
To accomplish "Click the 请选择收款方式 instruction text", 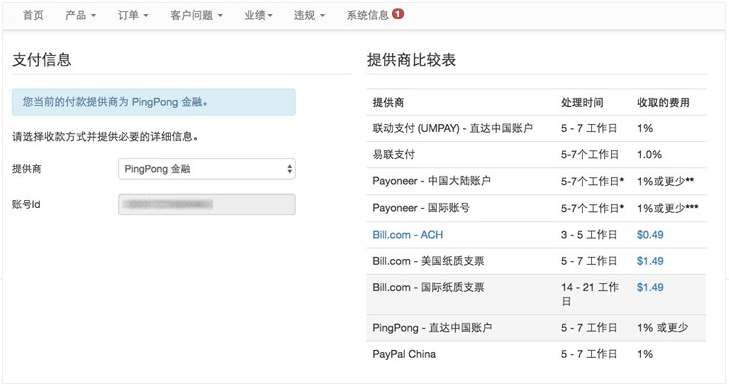I will pyautogui.click(x=105, y=137).
